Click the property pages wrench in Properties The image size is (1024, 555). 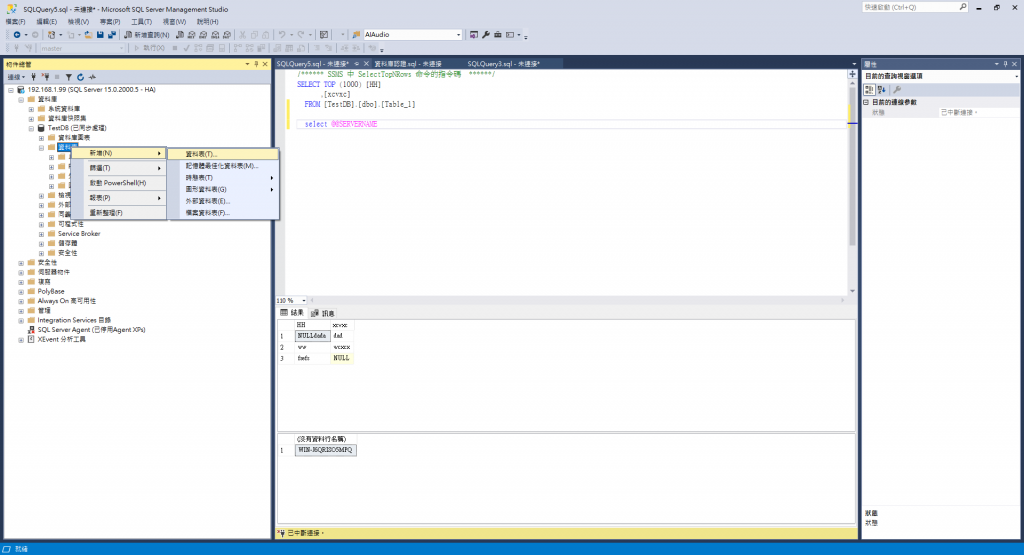(897, 90)
